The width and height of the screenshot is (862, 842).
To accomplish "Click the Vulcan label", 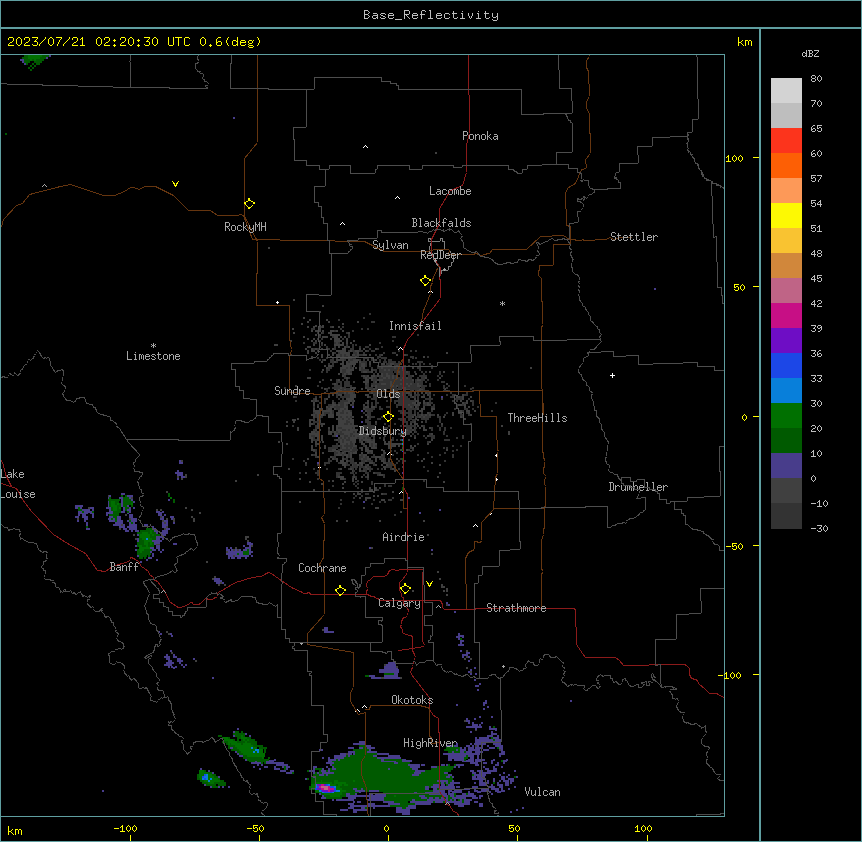I will coord(543,792).
